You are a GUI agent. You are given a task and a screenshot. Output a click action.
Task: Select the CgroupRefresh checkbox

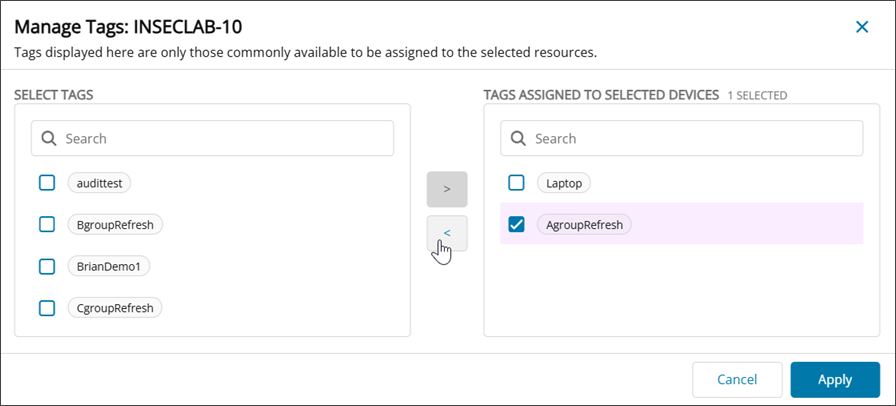47,308
